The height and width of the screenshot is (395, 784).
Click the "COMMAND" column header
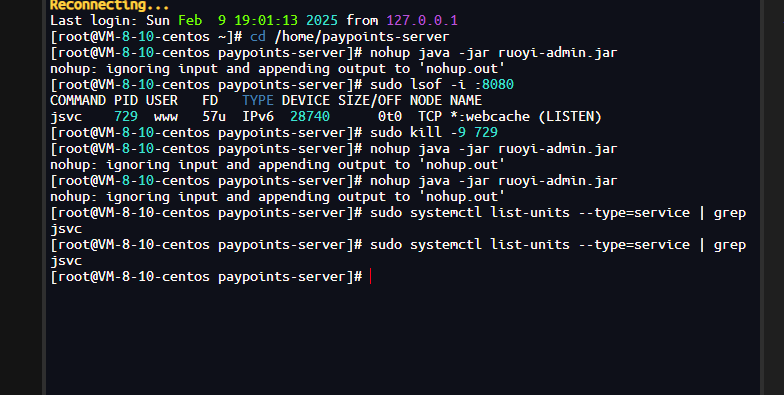(x=78, y=100)
